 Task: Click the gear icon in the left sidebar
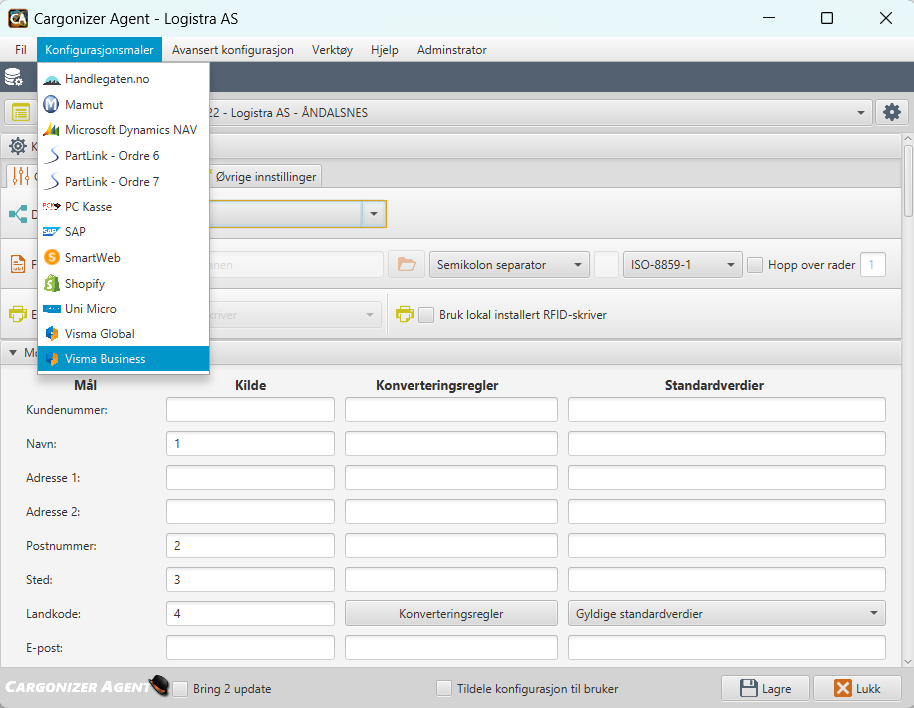pos(17,147)
